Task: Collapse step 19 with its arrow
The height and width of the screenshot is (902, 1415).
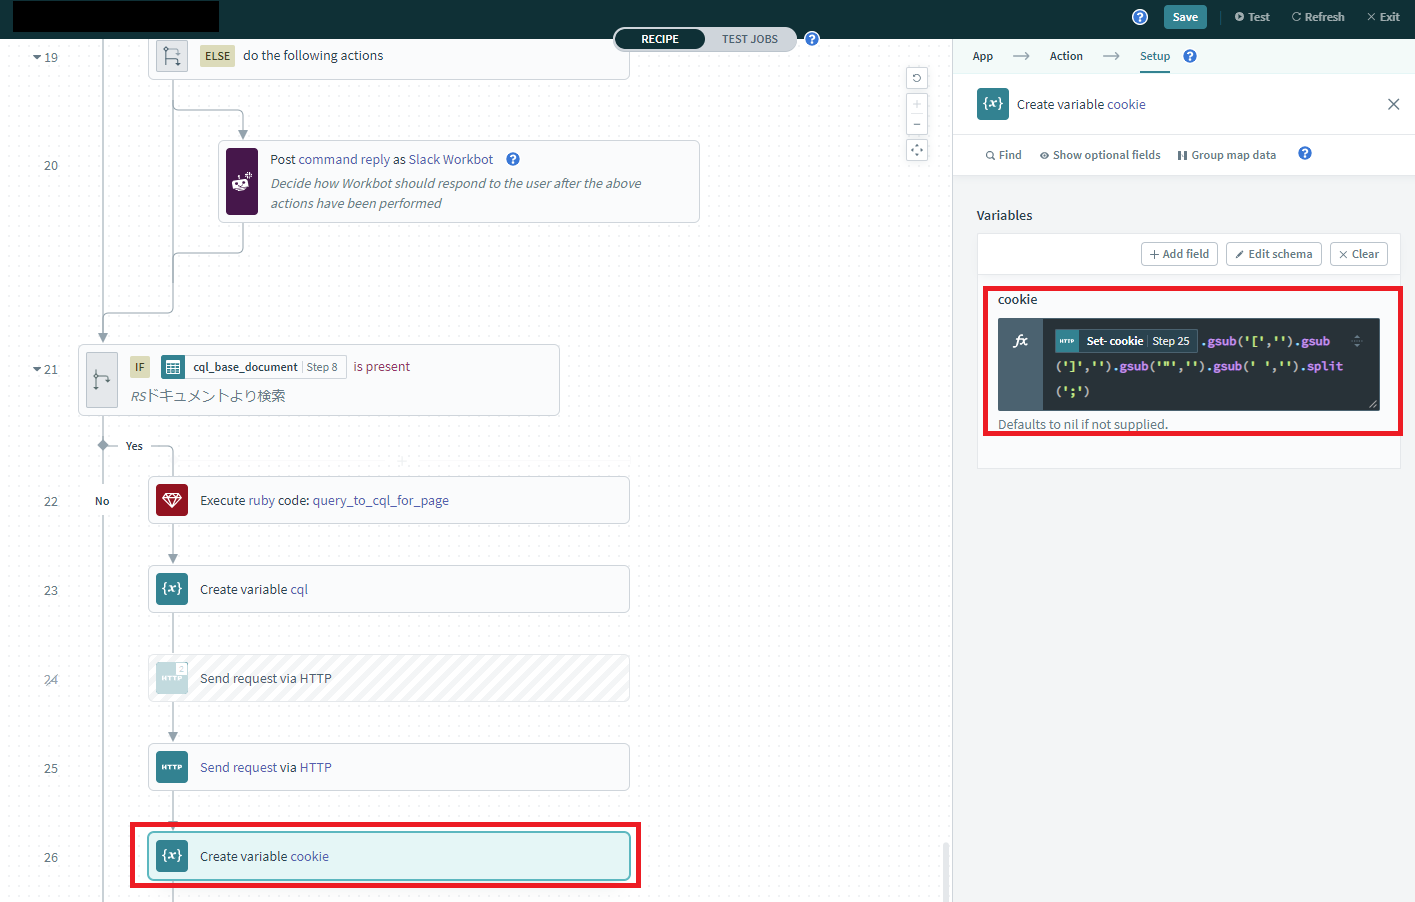Action: 37,57
